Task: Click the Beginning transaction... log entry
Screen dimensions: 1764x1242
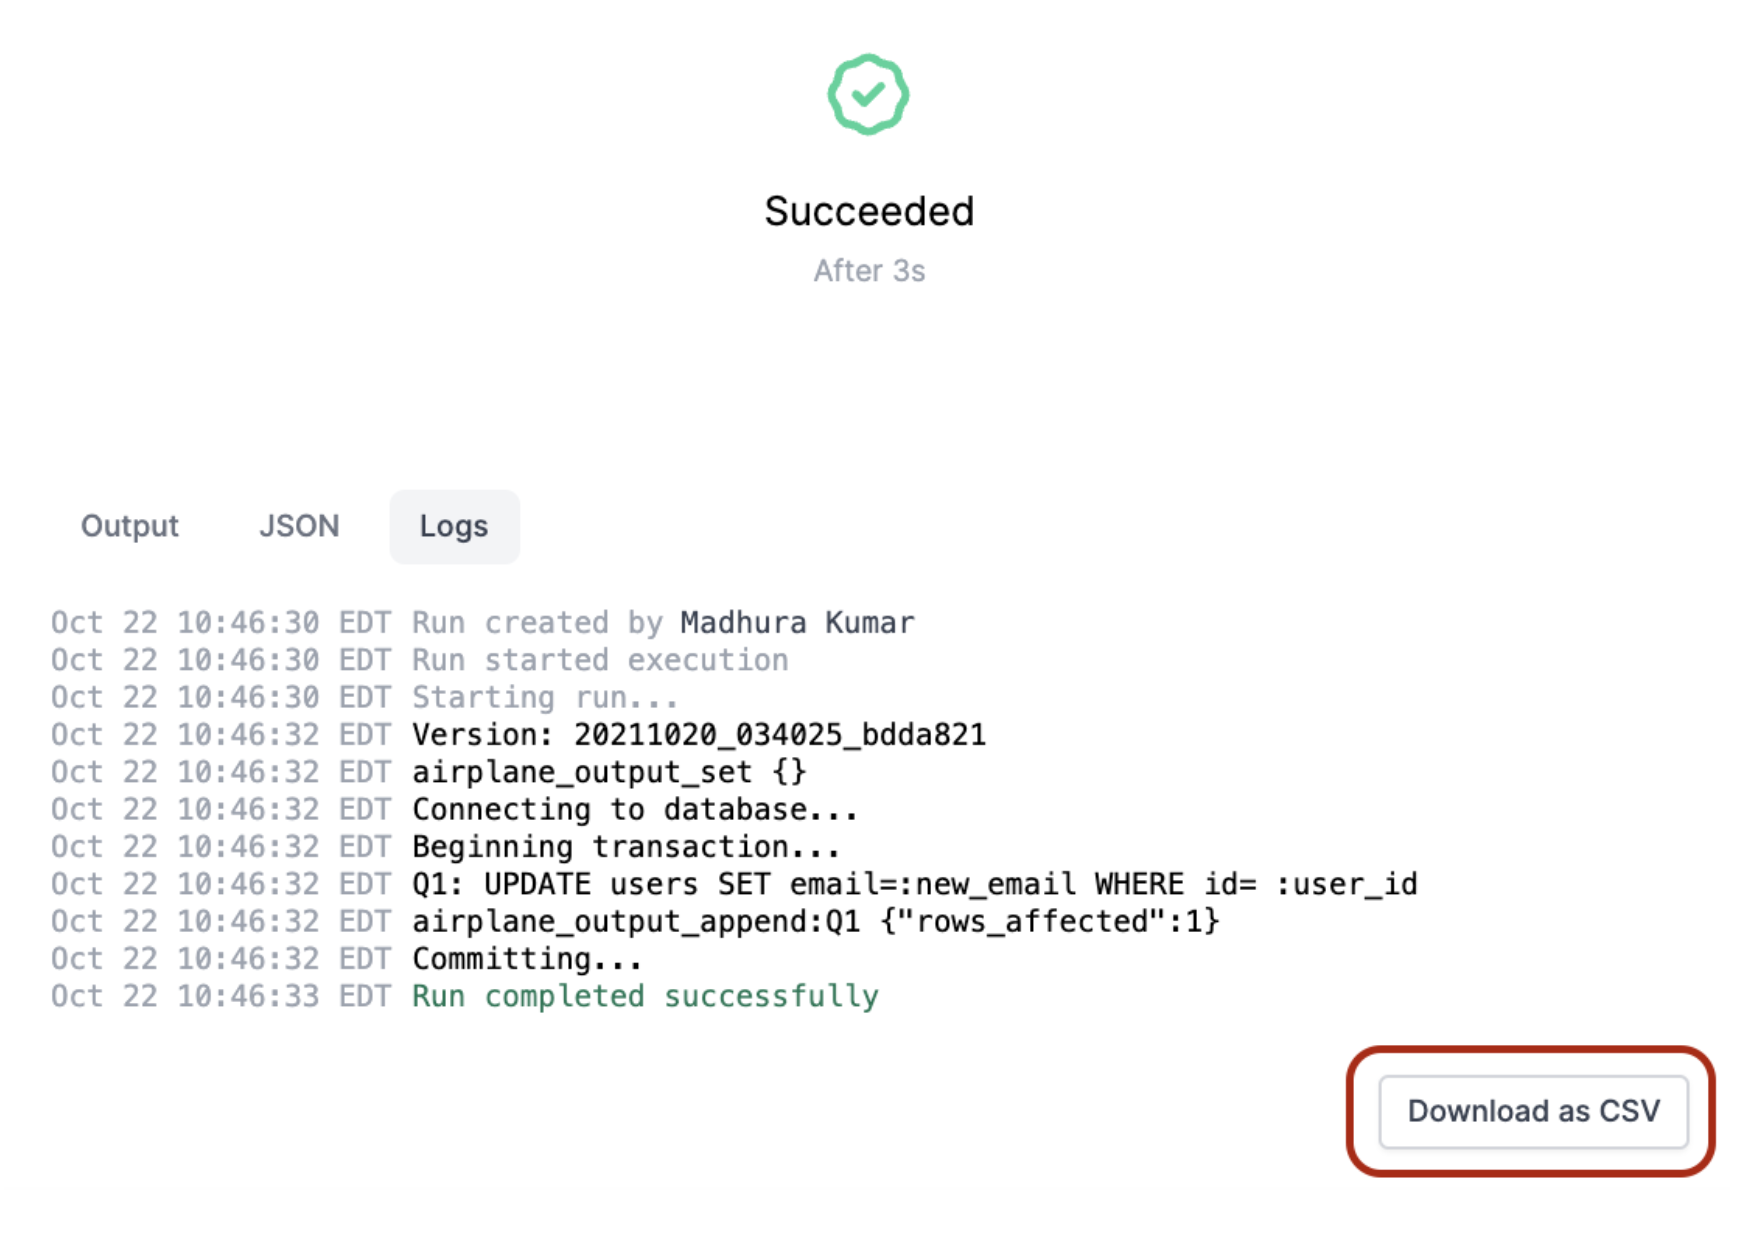Action: [x=446, y=847]
